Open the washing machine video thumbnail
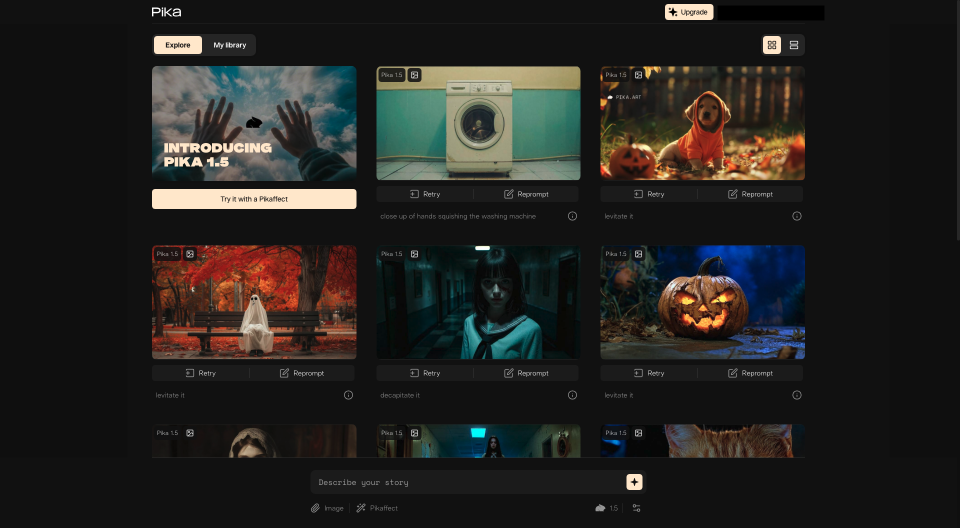960x528 pixels. point(478,123)
